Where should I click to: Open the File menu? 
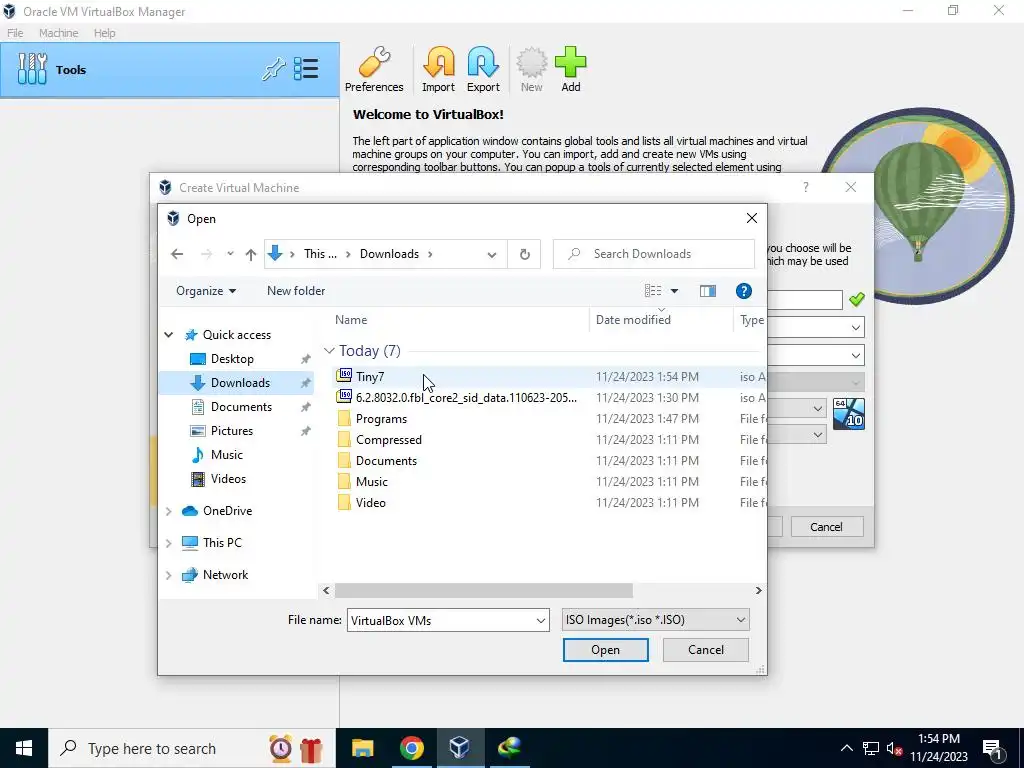(15, 33)
